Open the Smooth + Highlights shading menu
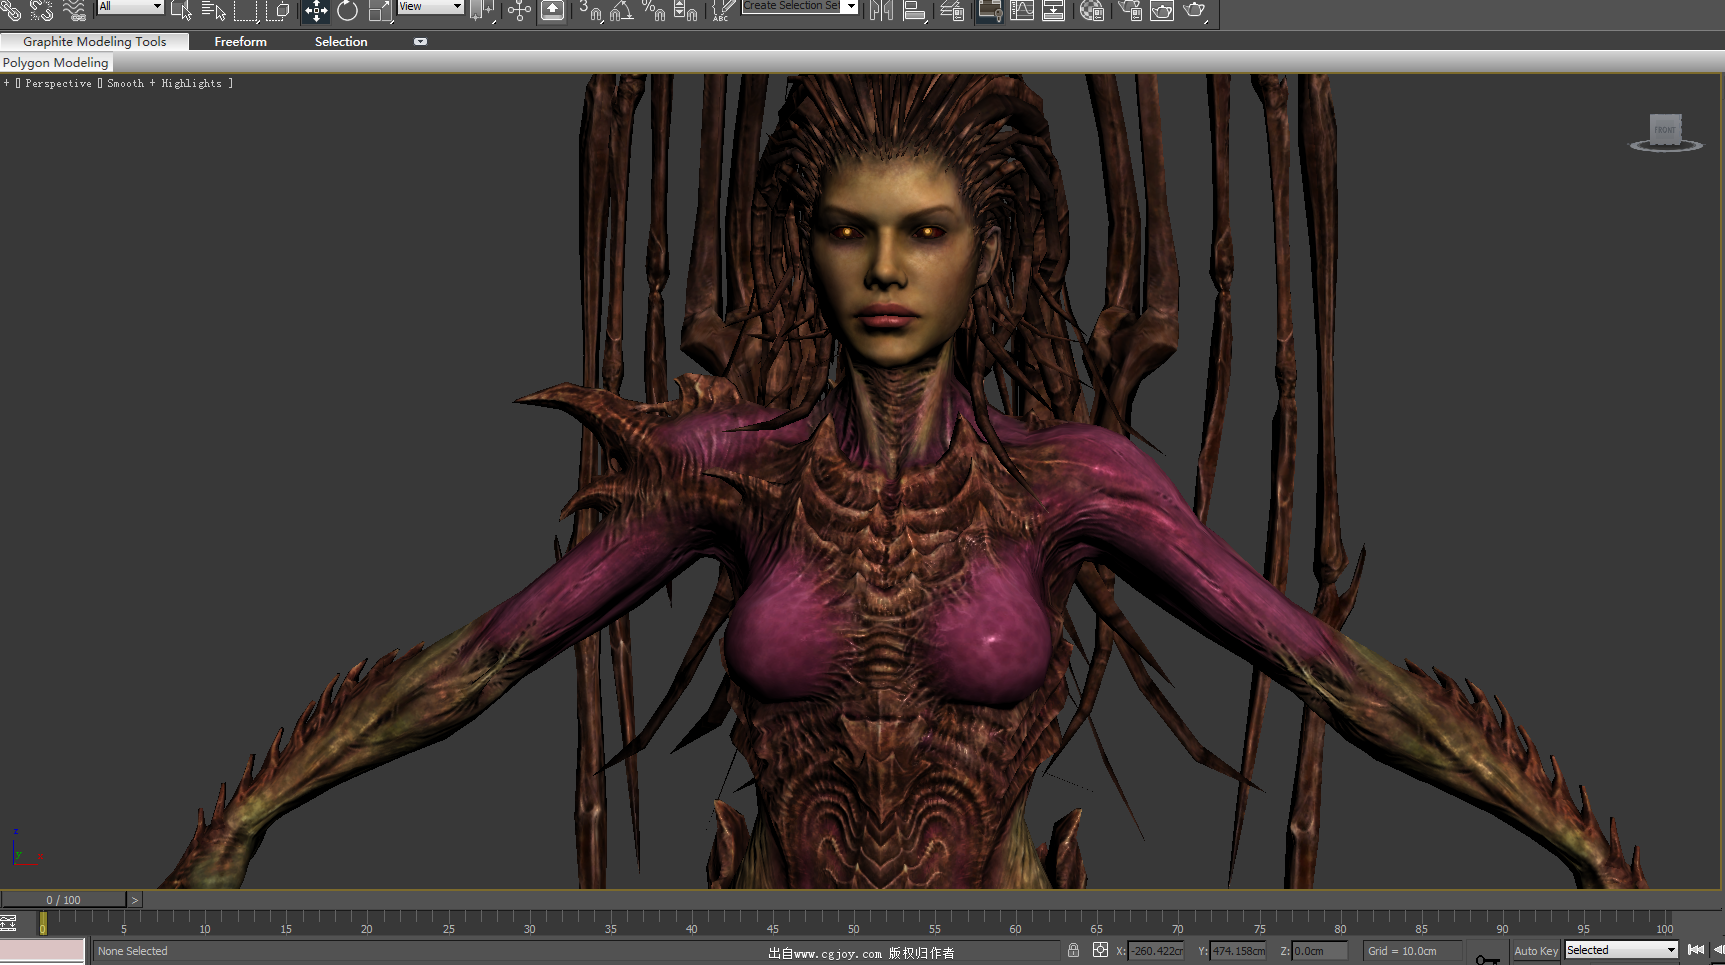1725x965 pixels. pyautogui.click(x=165, y=83)
